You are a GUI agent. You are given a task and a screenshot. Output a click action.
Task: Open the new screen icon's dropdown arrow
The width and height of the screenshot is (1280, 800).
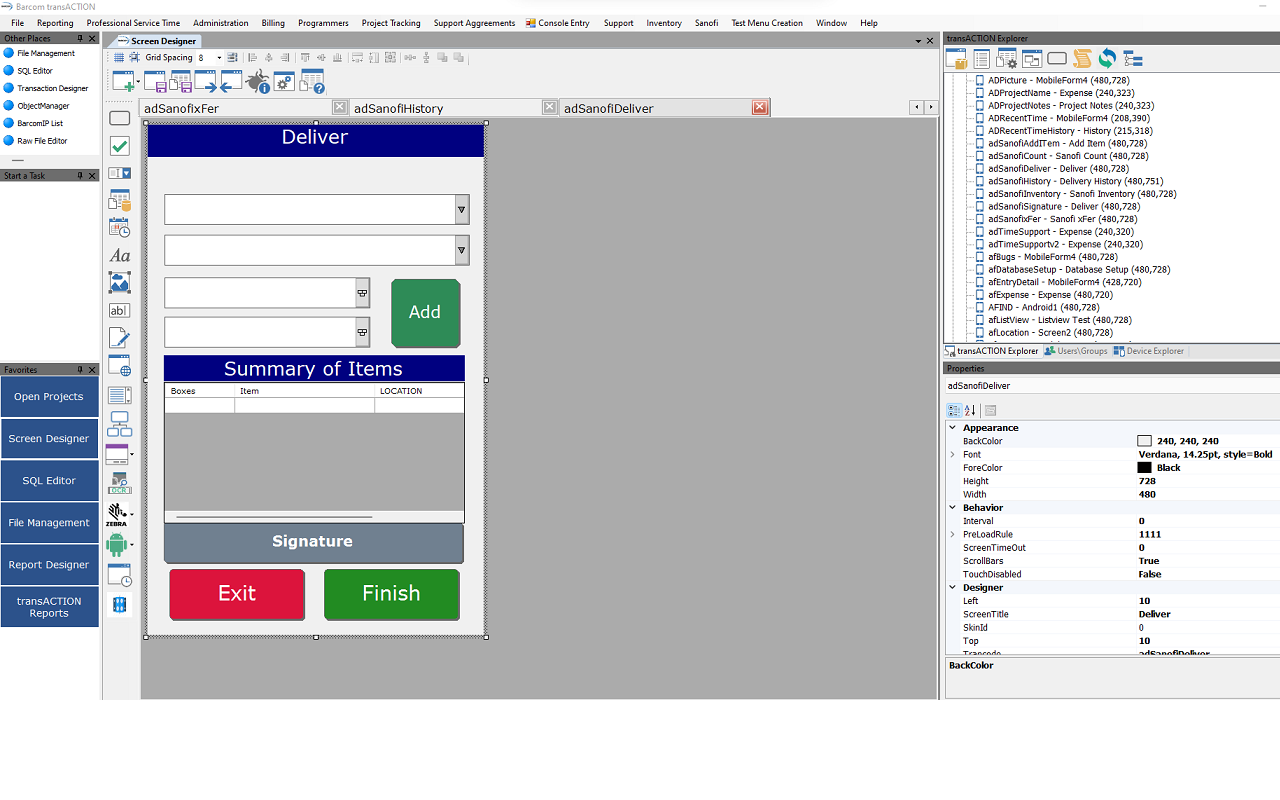138,82
